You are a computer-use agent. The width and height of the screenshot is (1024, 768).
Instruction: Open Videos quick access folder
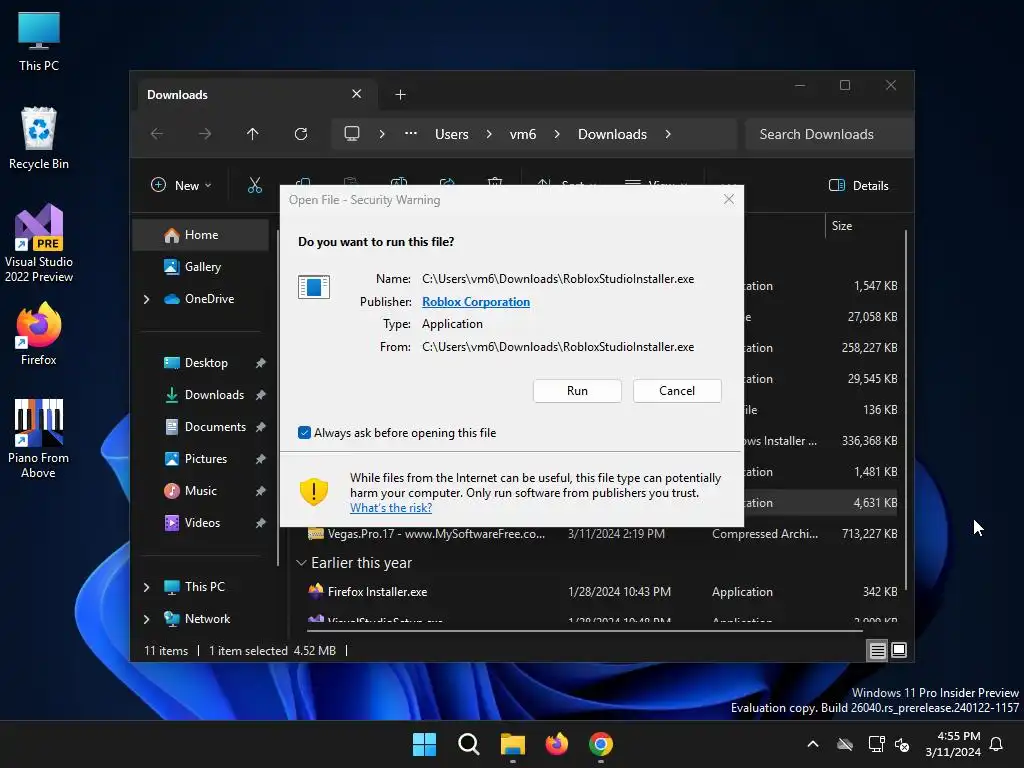click(202, 522)
